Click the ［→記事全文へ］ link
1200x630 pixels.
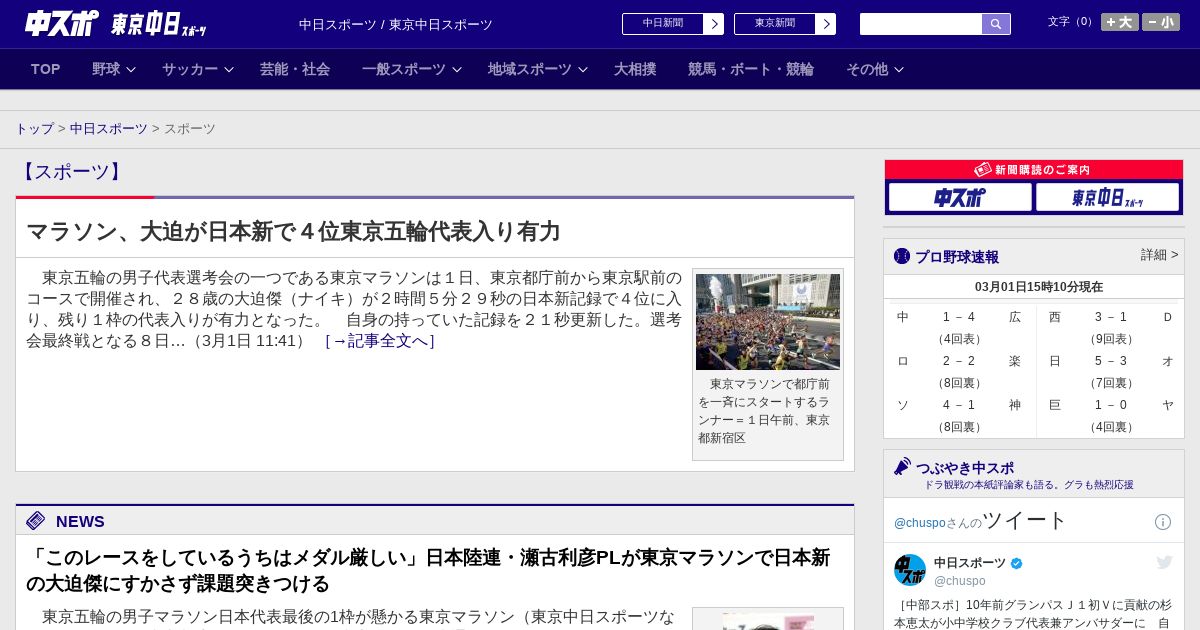pyautogui.click(x=380, y=341)
